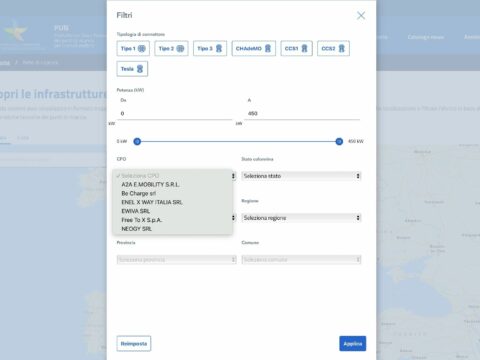Click the CHAdeMO connector icon
This screenshot has height=360, width=480.
268,48
